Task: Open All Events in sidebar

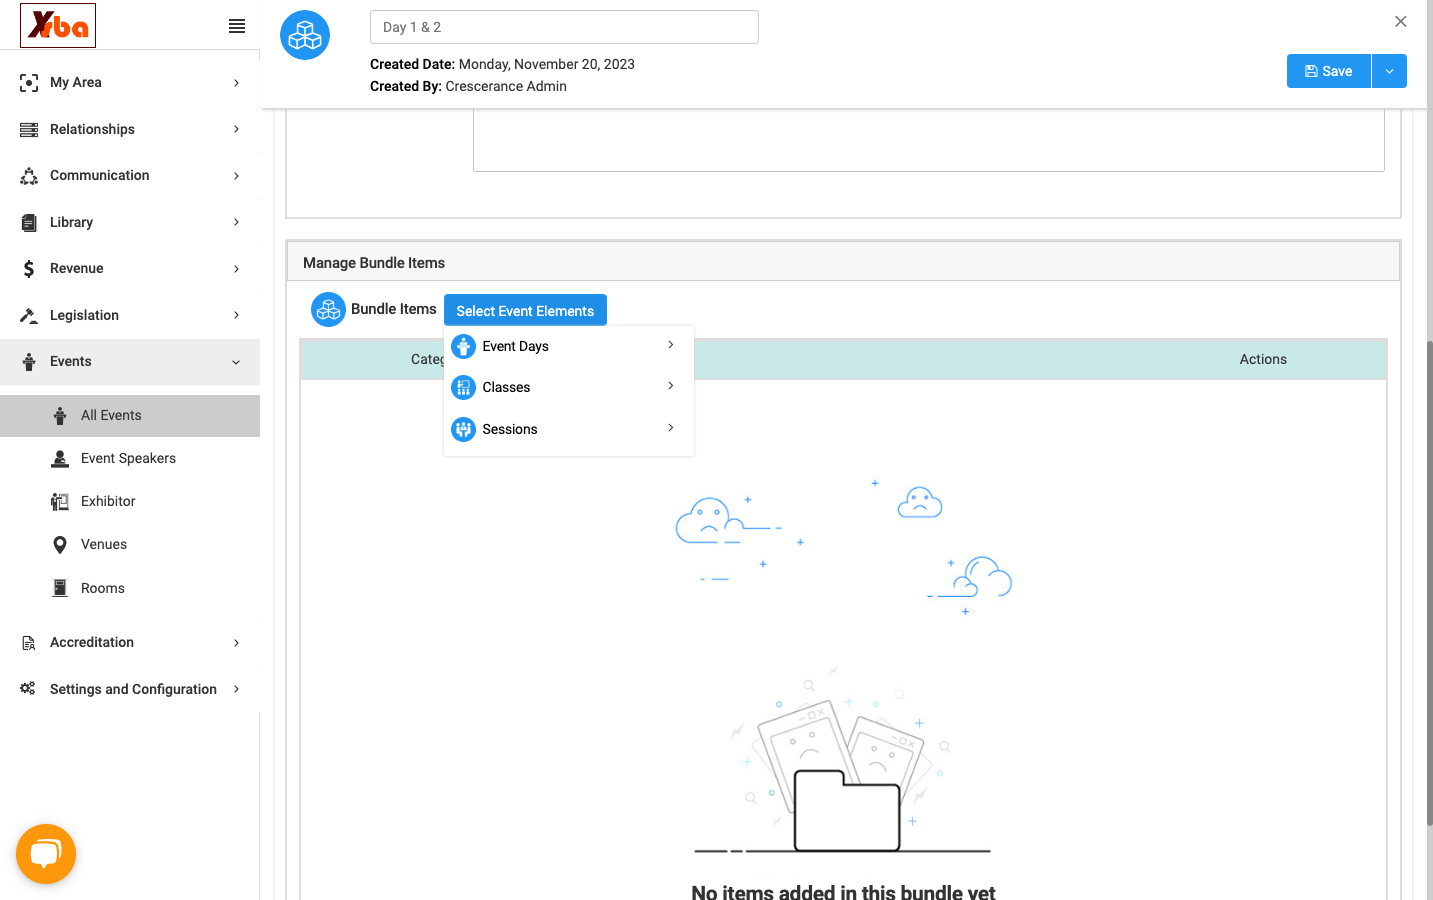Action: (130, 416)
